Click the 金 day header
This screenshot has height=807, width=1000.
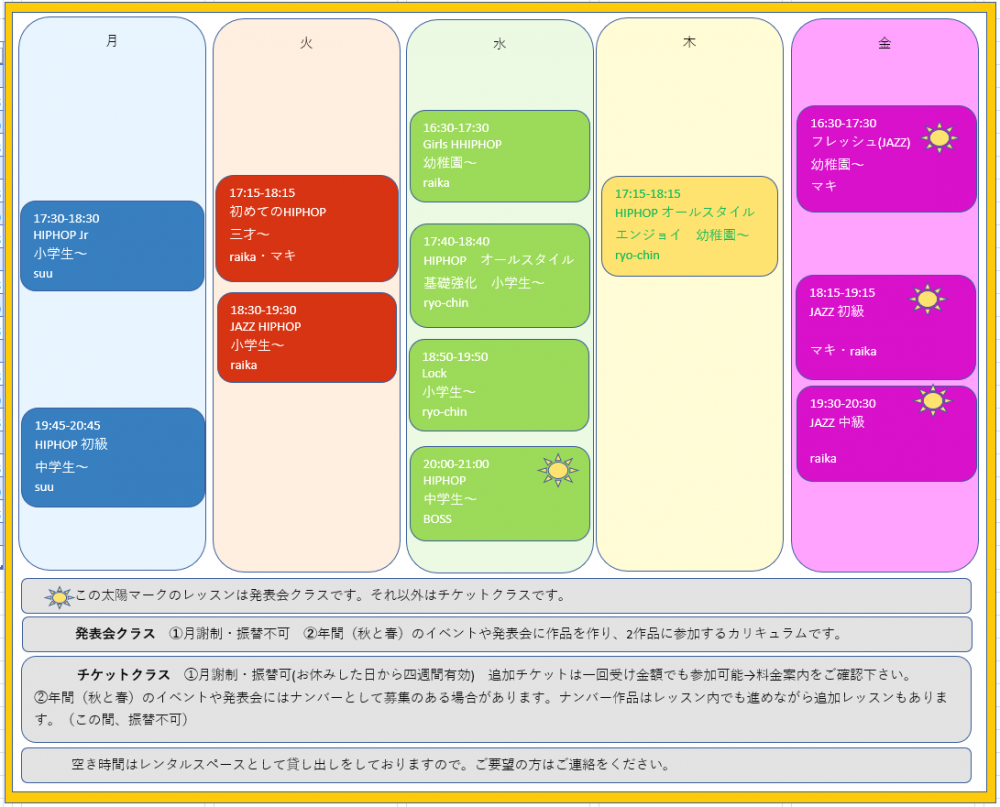click(x=884, y=43)
